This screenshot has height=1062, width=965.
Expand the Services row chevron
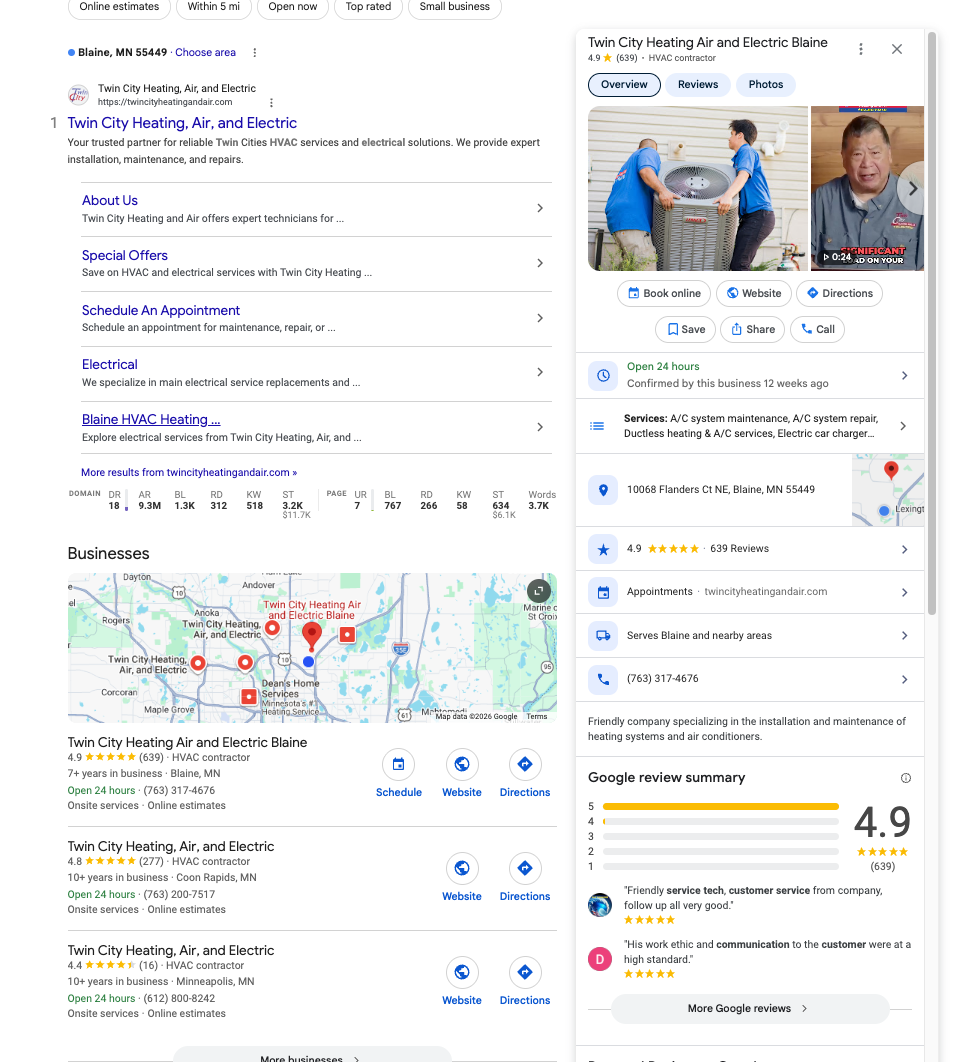(903, 426)
